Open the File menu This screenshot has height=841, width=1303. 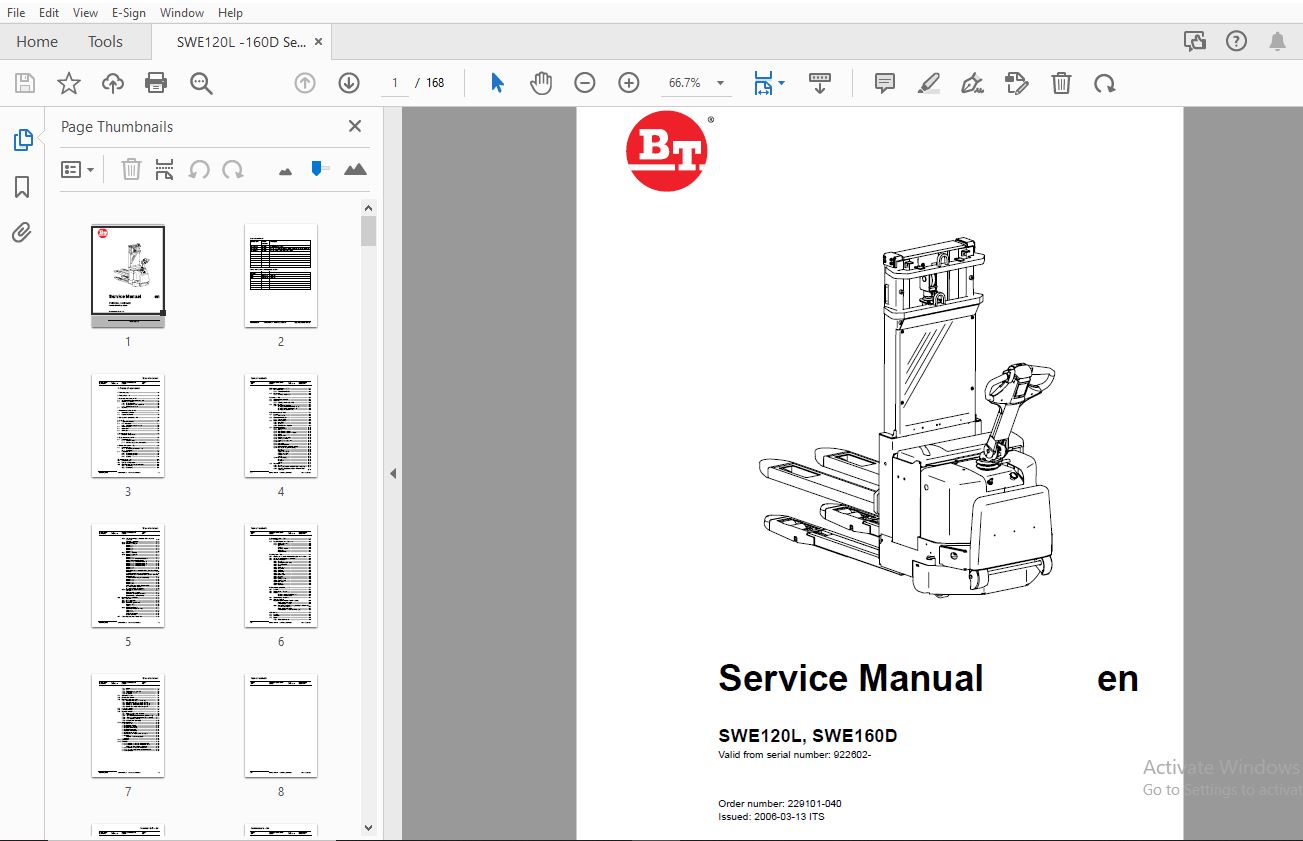[16, 13]
